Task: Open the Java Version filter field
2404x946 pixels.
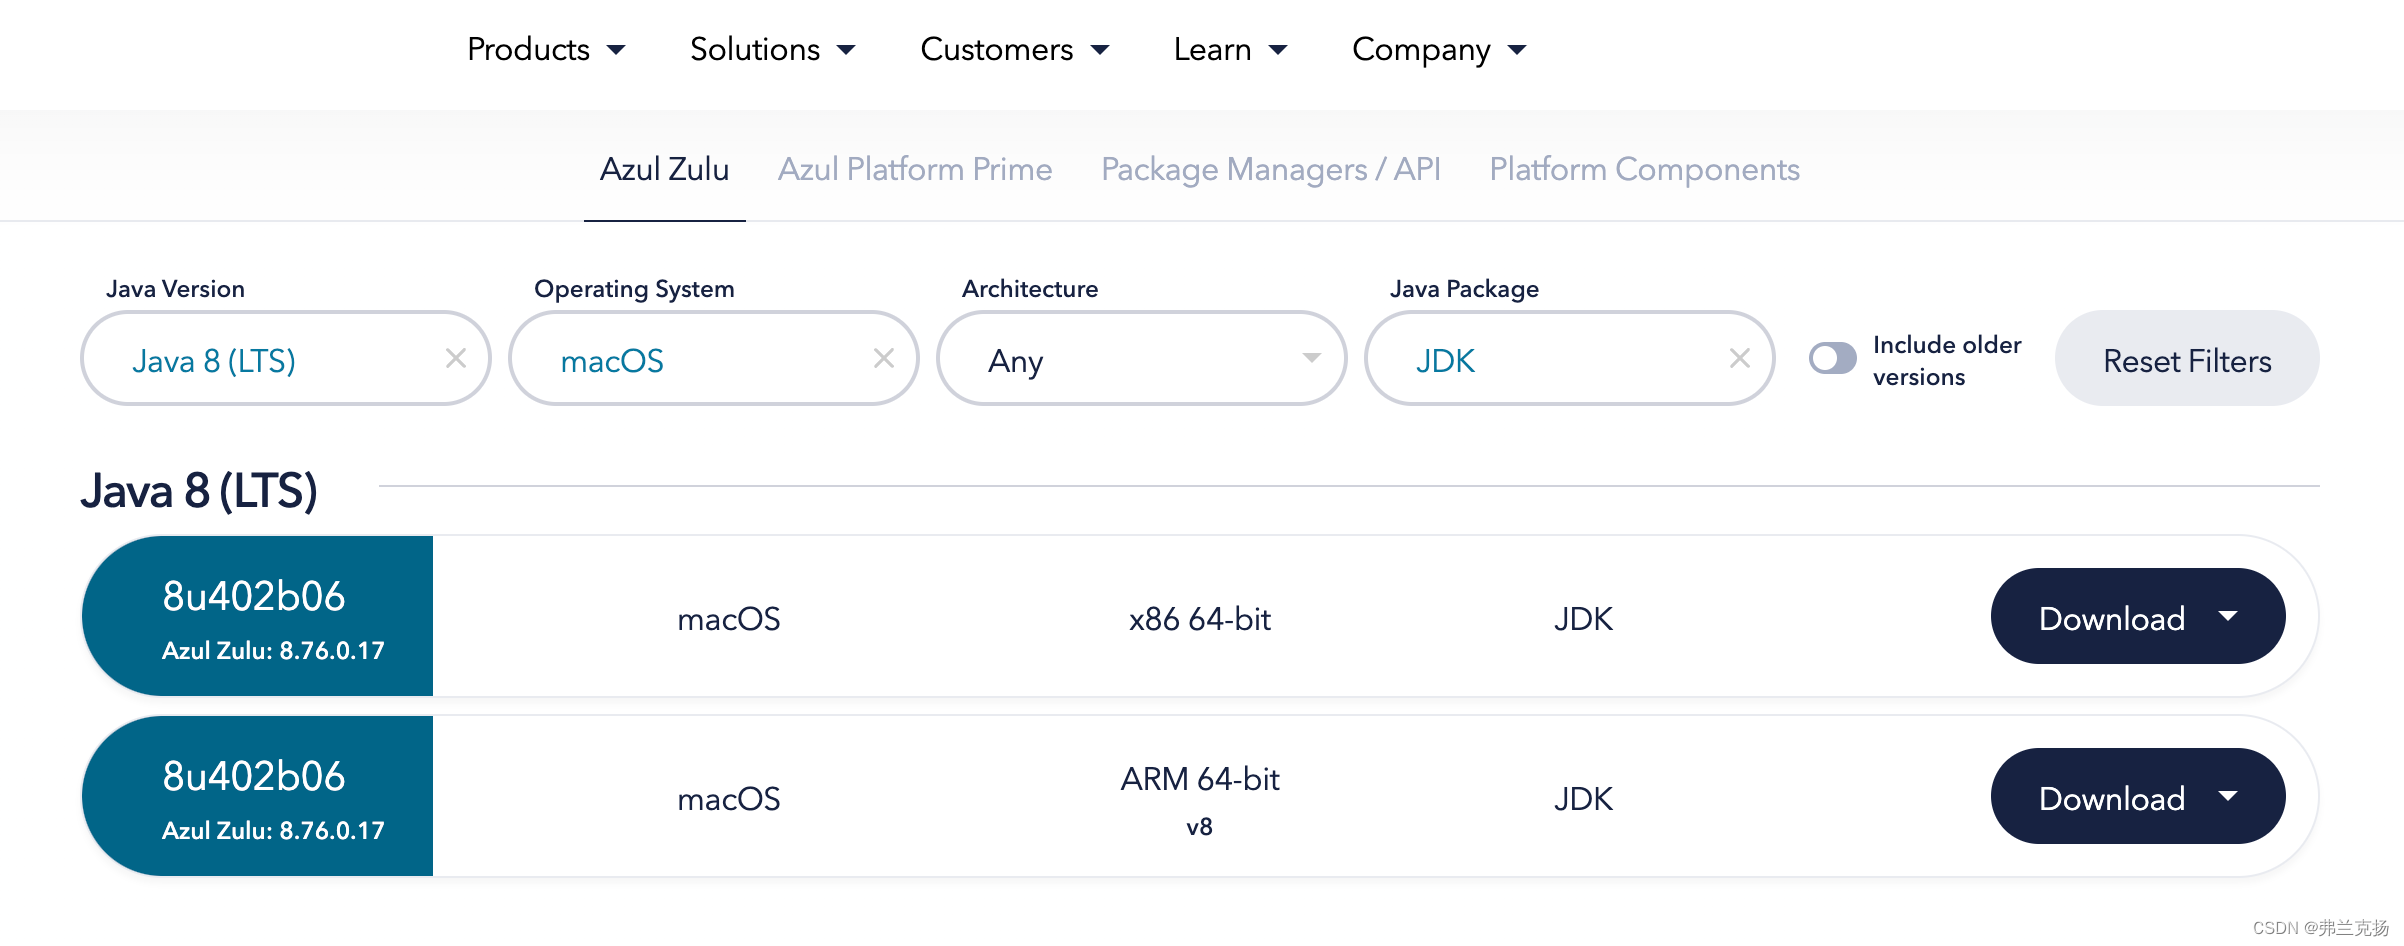Action: [x=285, y=358]
